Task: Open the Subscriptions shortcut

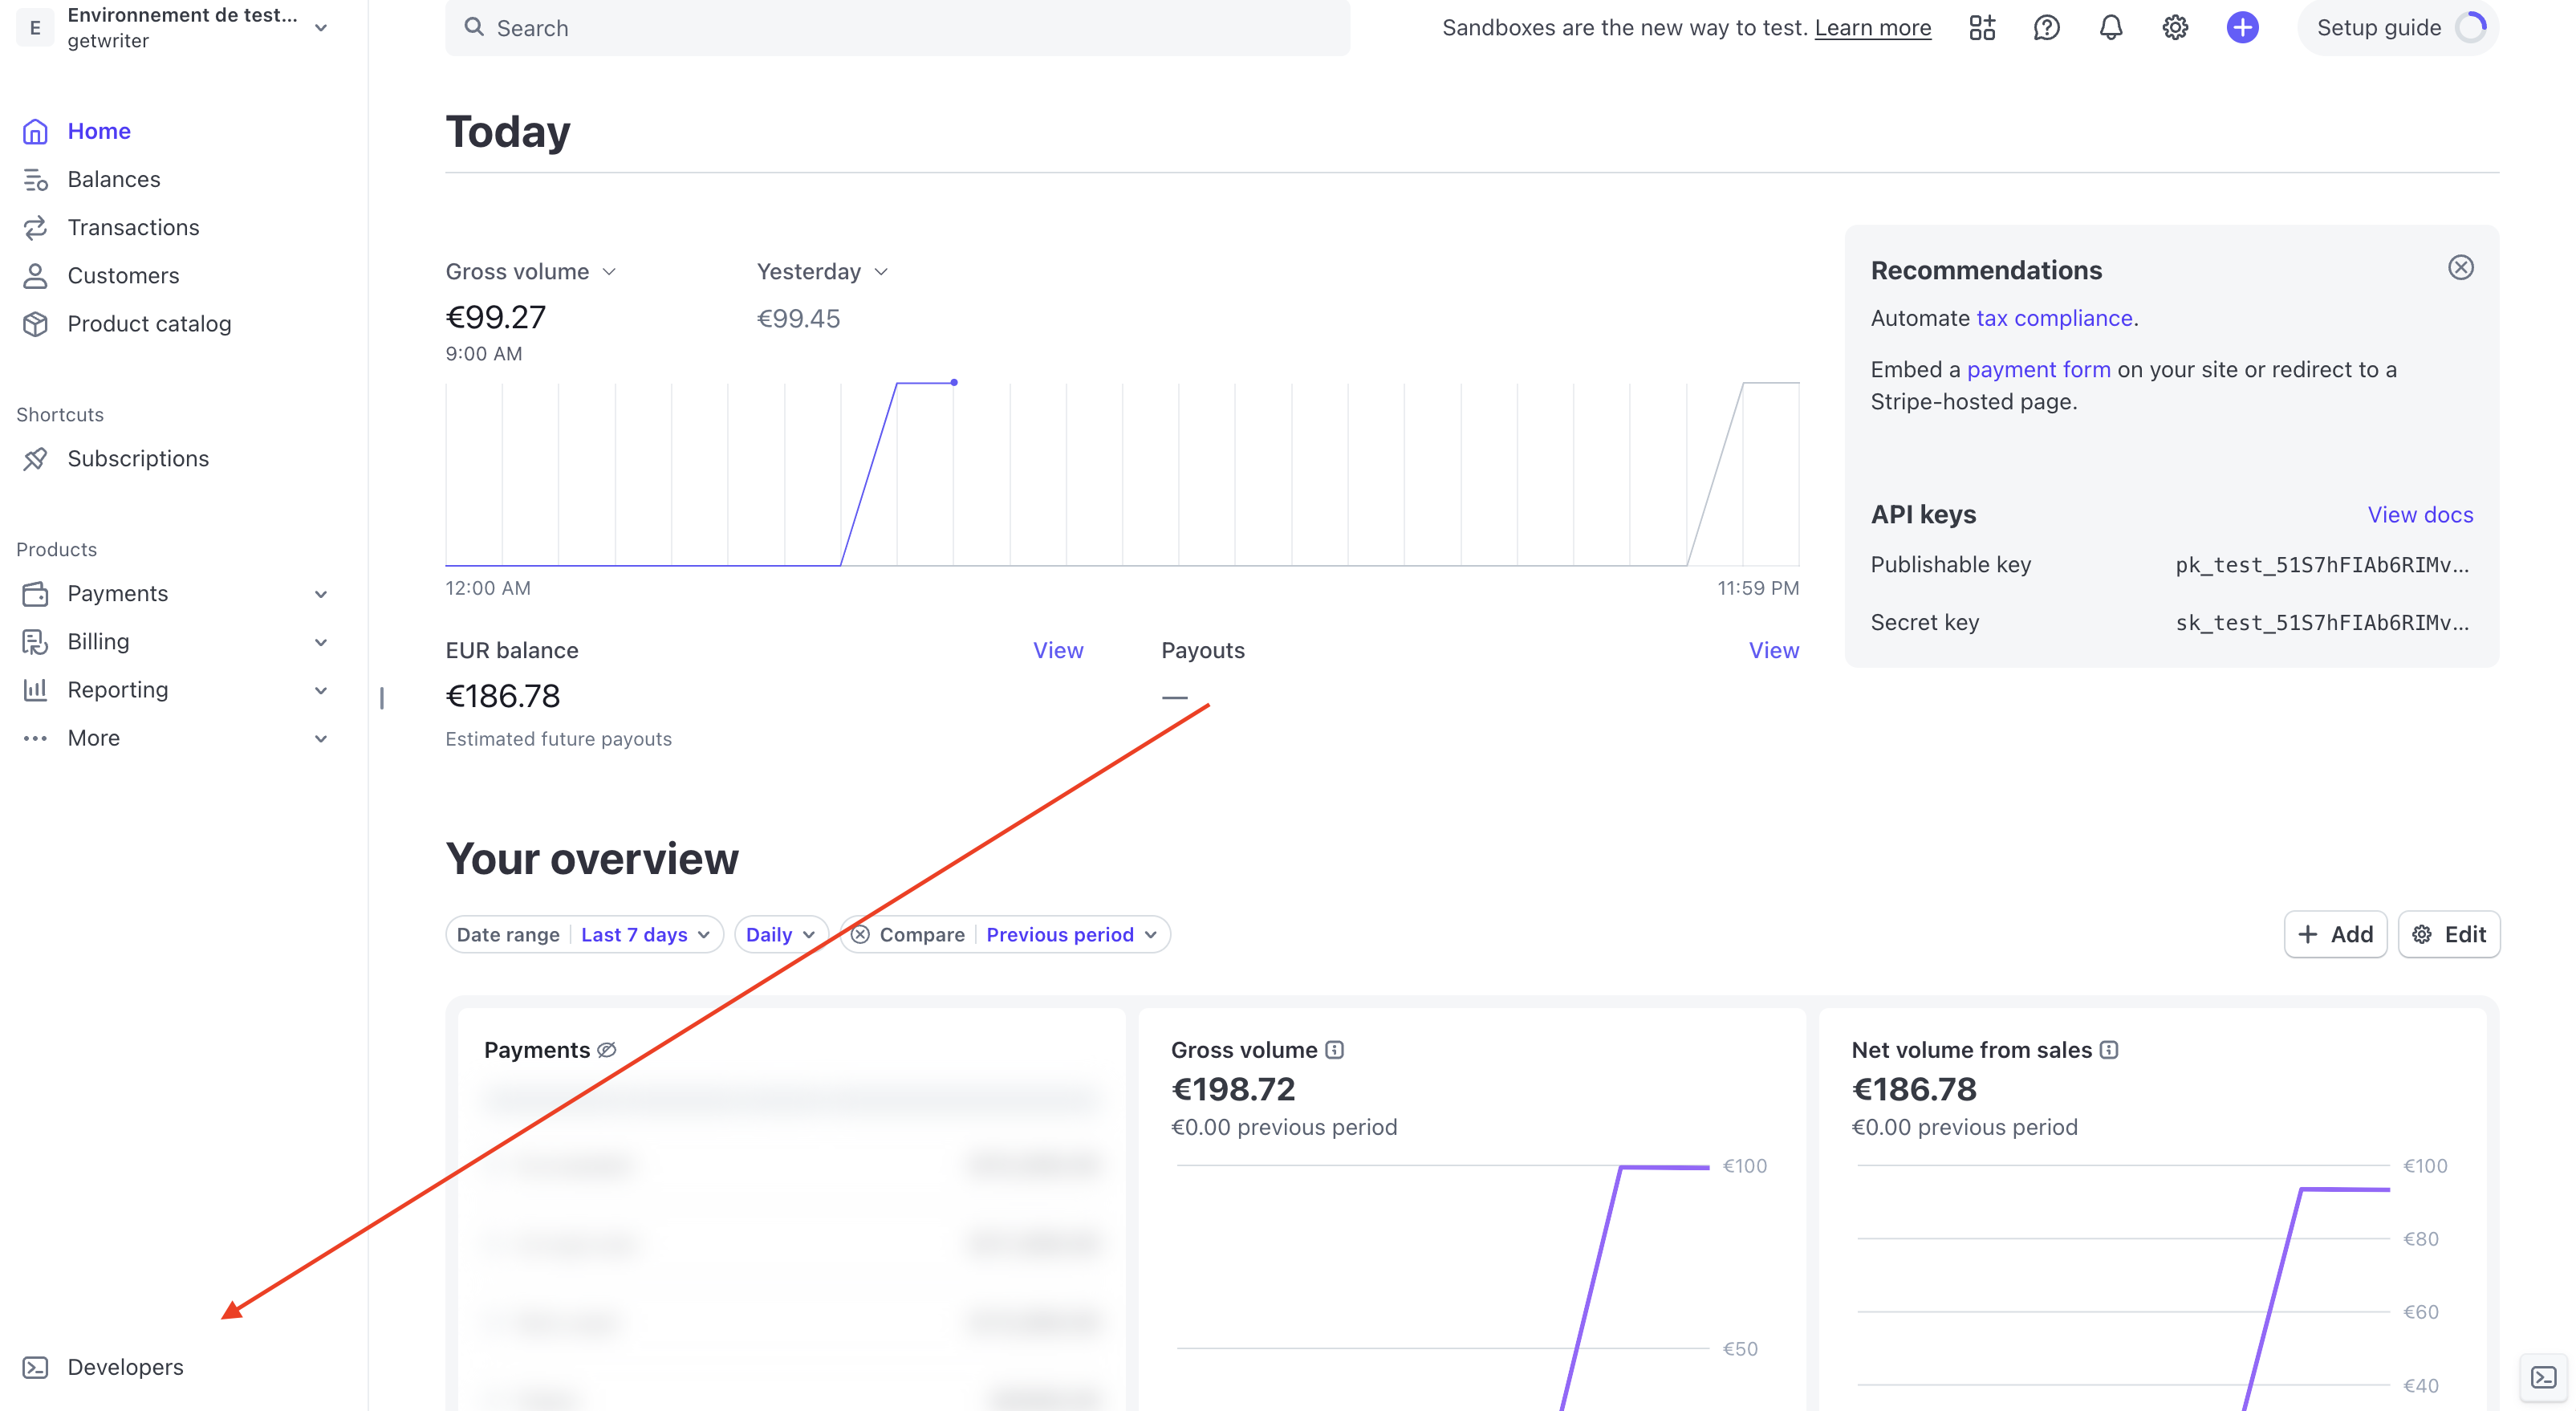Action: coord(138,459)
